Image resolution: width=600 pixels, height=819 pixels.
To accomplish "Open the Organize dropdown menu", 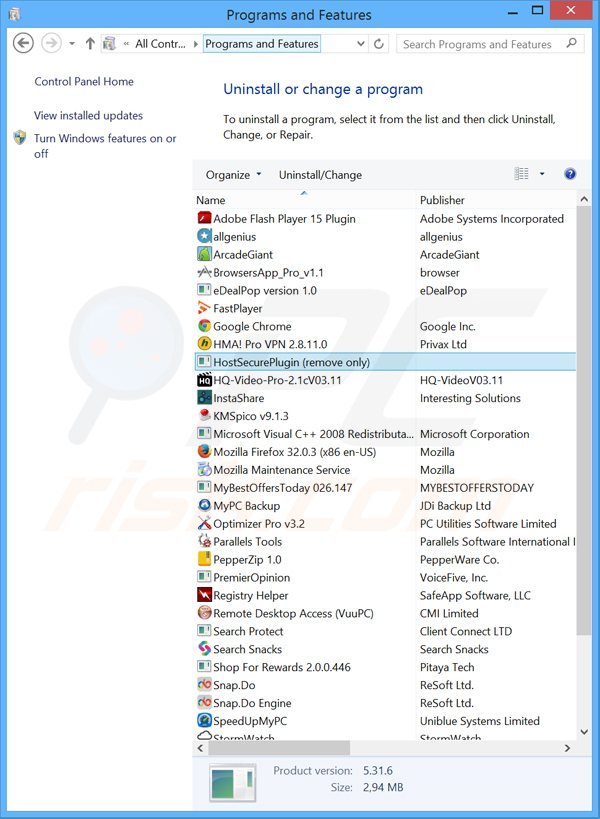I will click(x=233, y=174).
